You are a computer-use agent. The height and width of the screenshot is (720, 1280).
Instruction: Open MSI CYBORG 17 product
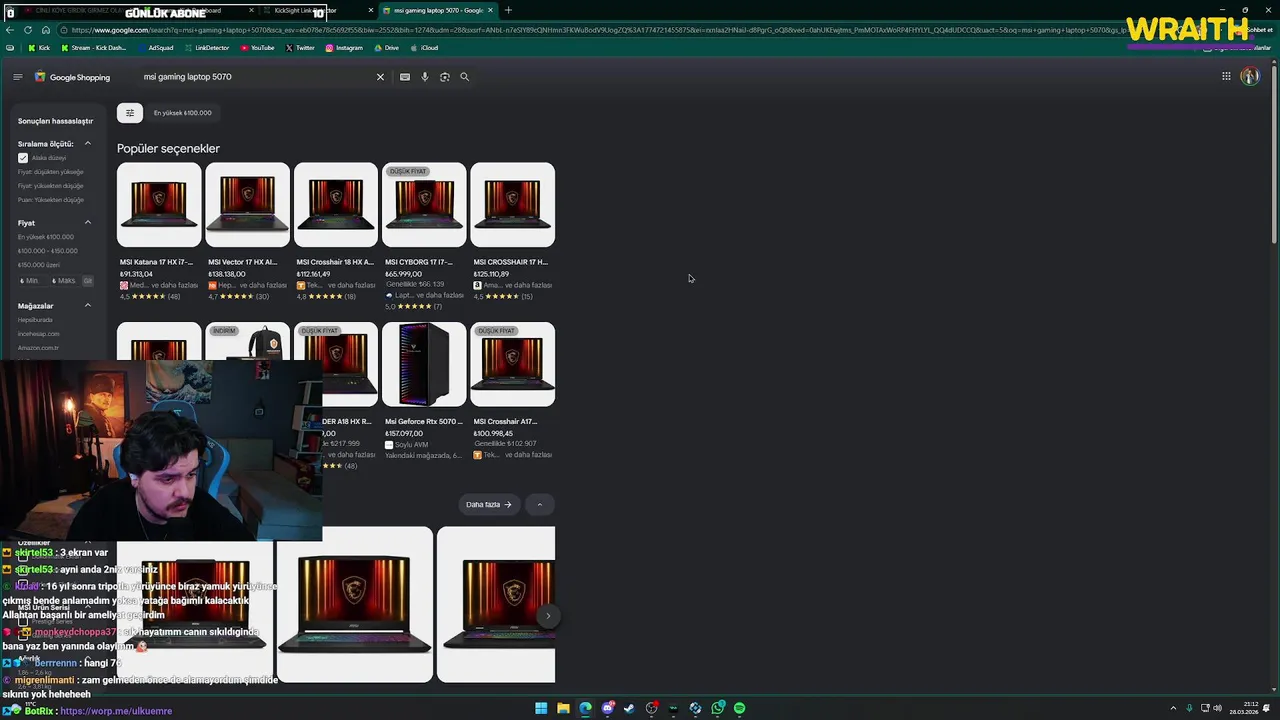pyautogui.click(x=424, y=237)
